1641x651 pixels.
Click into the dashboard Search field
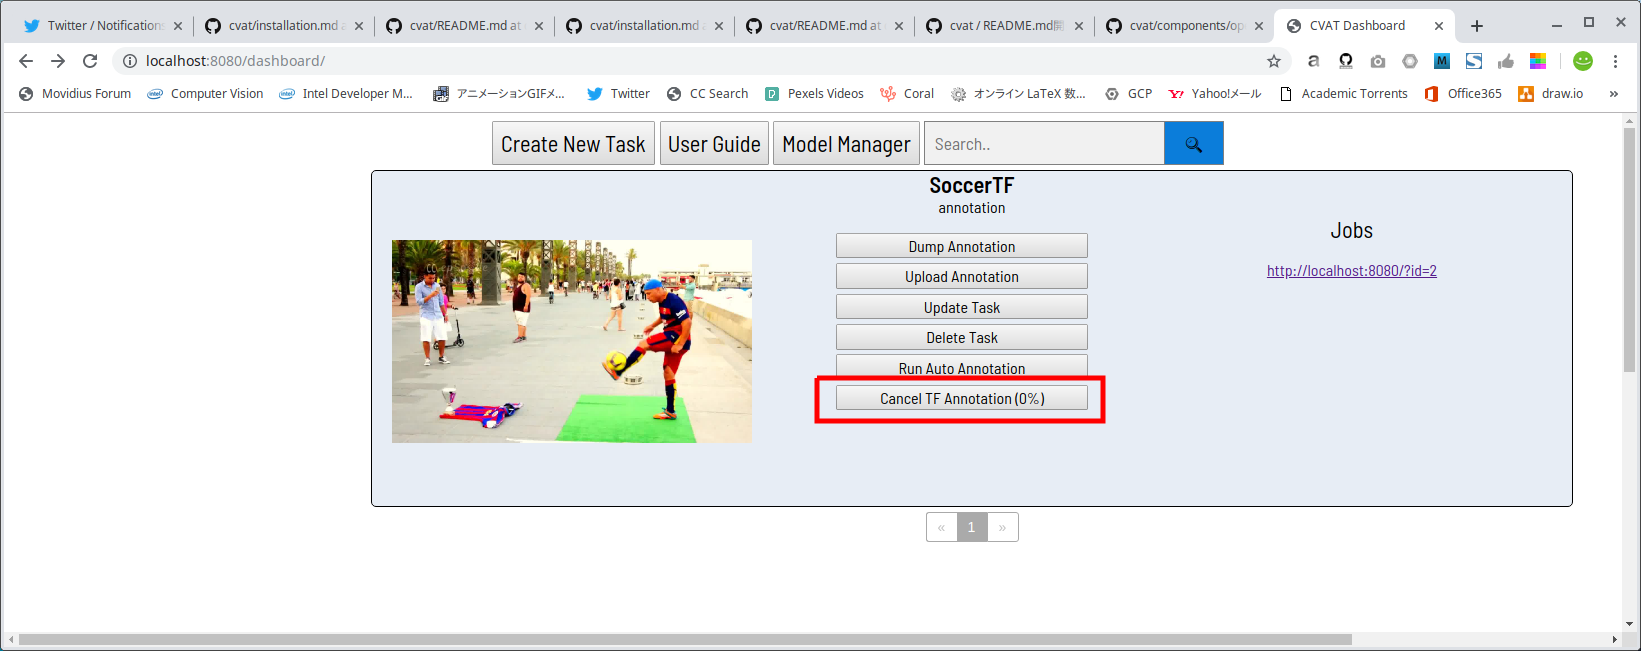click(x=1044, y=144)
